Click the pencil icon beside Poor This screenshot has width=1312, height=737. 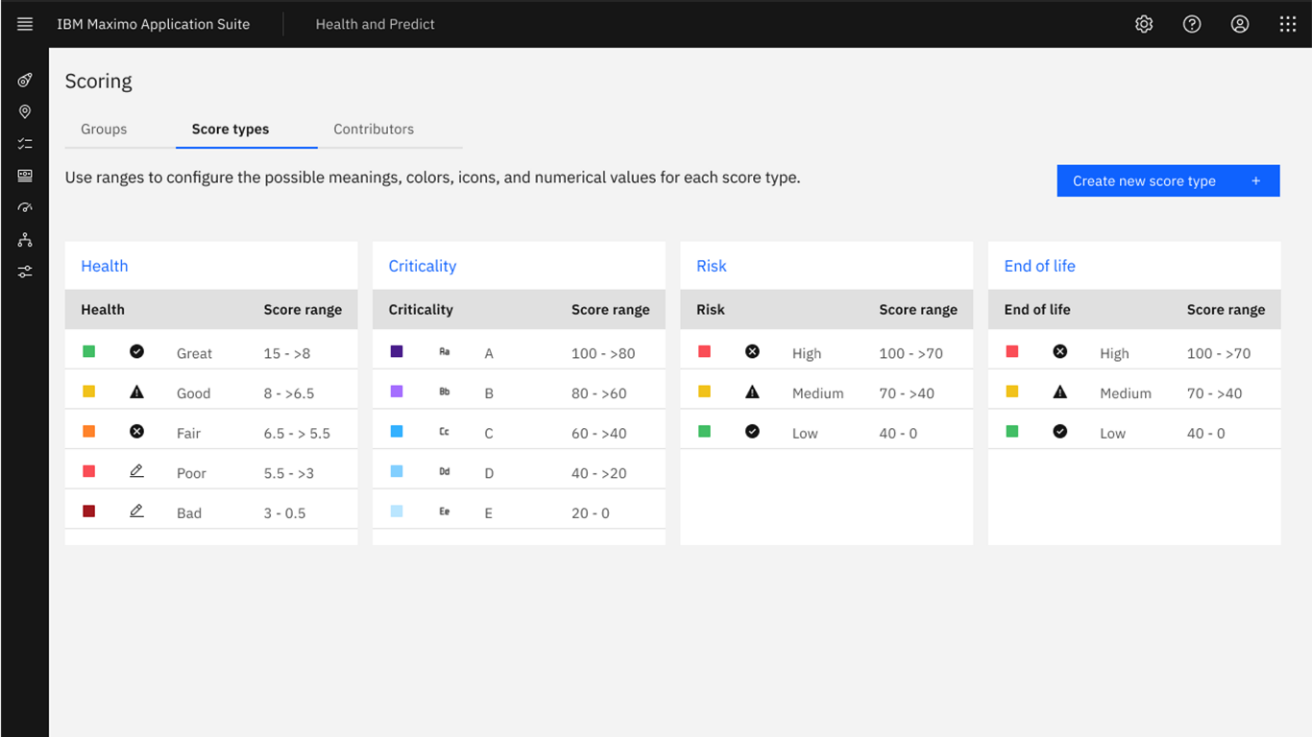click(137, 472)
